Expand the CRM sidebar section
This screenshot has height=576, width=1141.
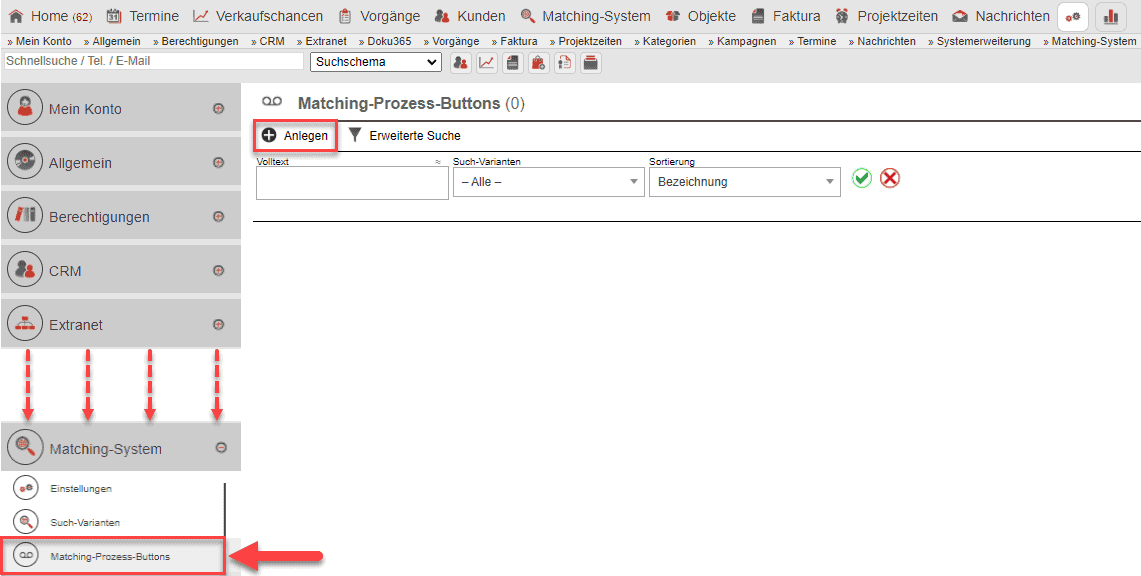pyautogui.click(x=218, y=270)
